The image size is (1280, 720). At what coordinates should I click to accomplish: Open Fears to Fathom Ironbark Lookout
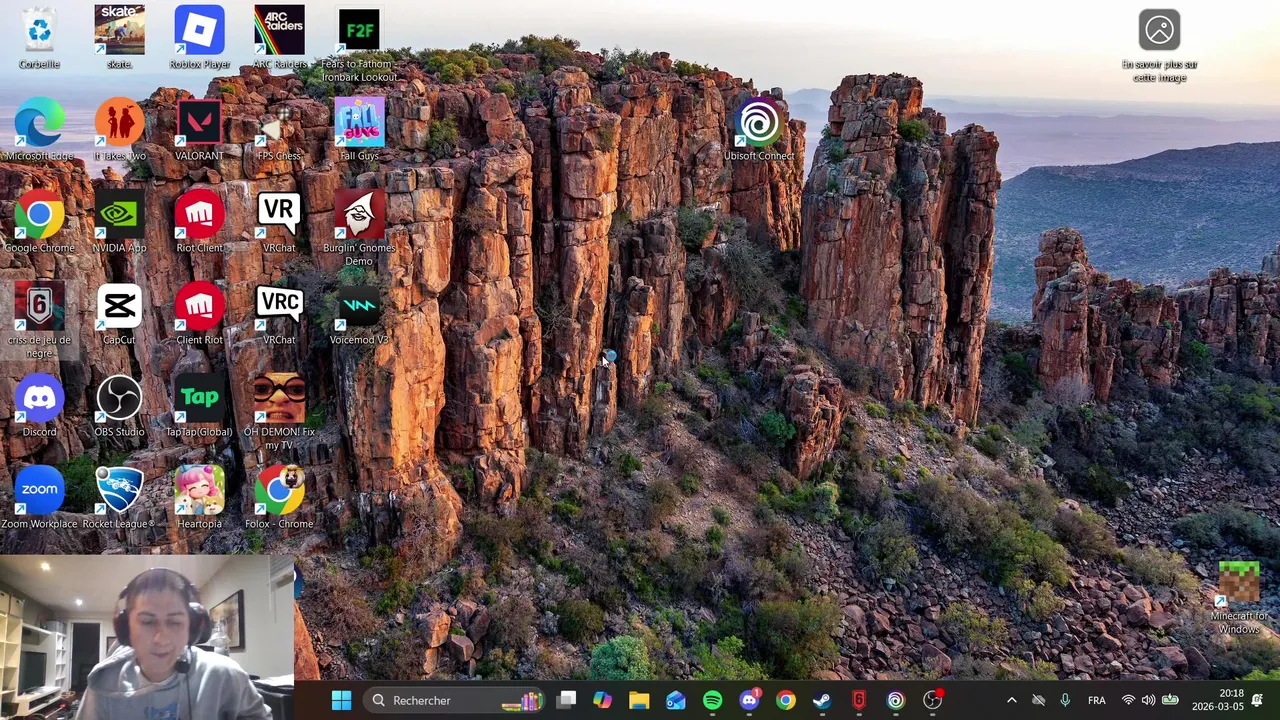(x=359, y=45)
